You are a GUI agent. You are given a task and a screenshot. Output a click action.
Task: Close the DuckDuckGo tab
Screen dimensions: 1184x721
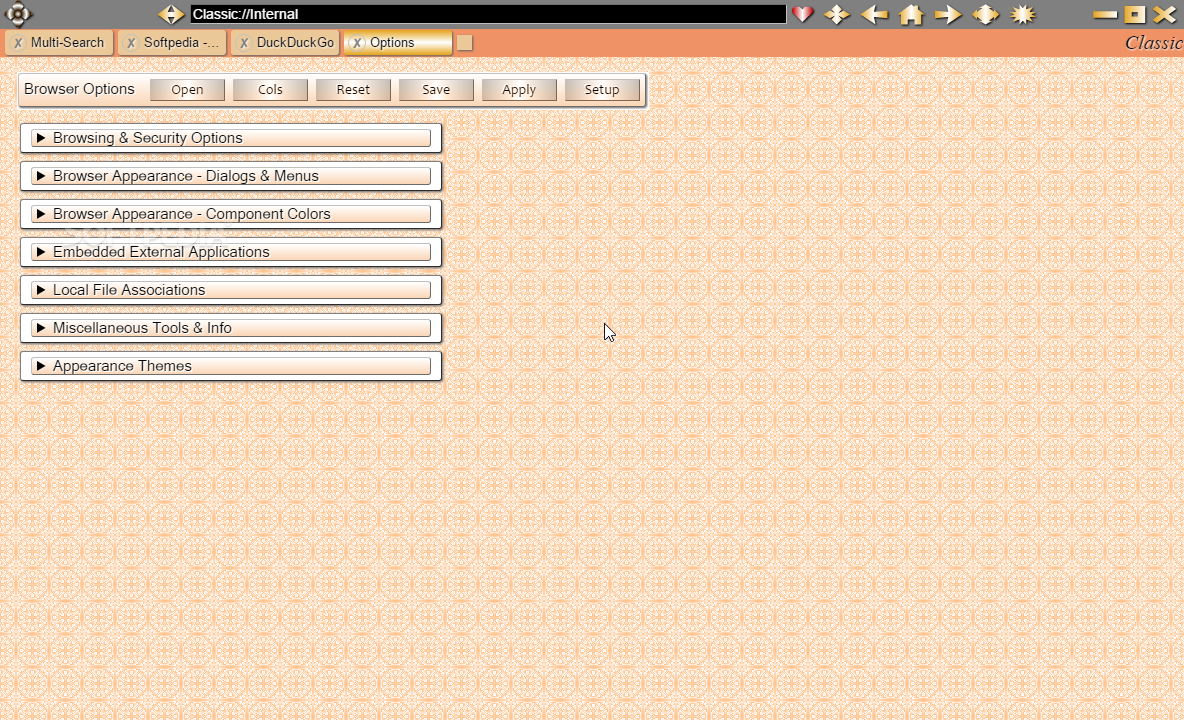244,43
